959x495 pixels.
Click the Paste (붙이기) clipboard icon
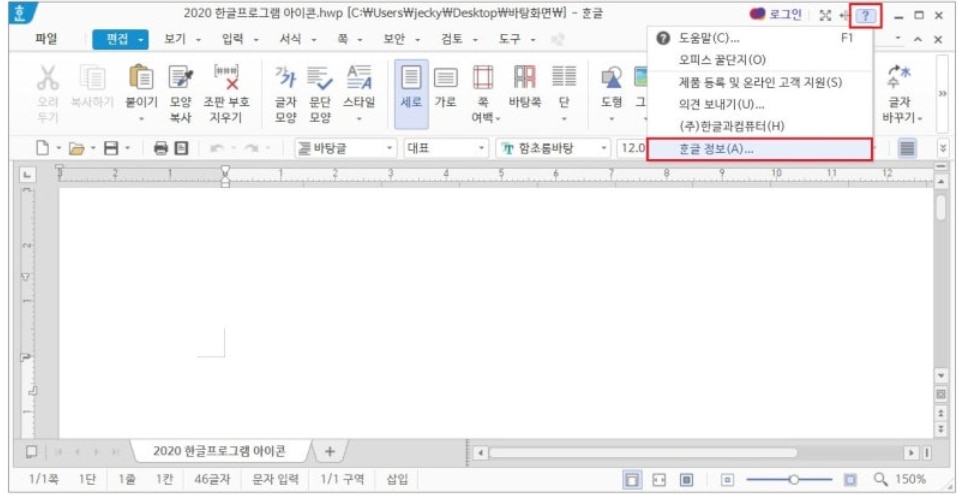tap(141, 77)
